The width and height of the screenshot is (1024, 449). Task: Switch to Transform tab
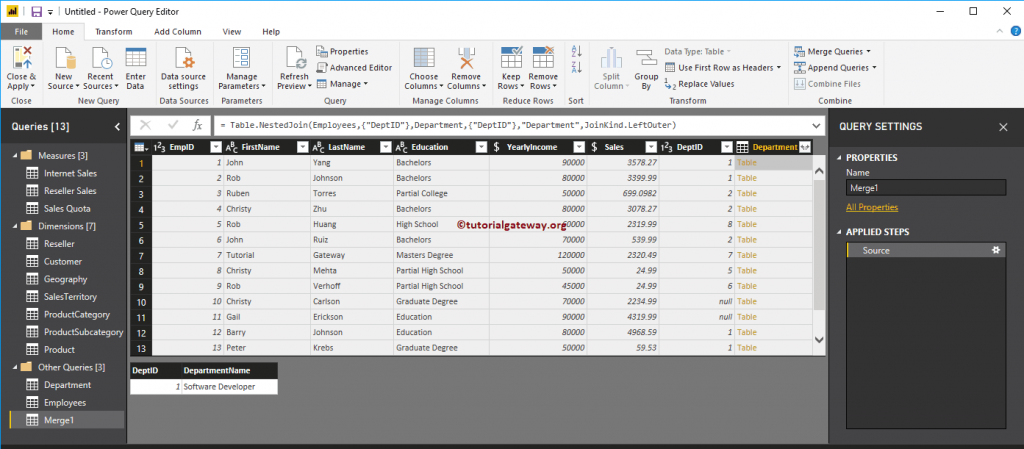click(114, 31)
